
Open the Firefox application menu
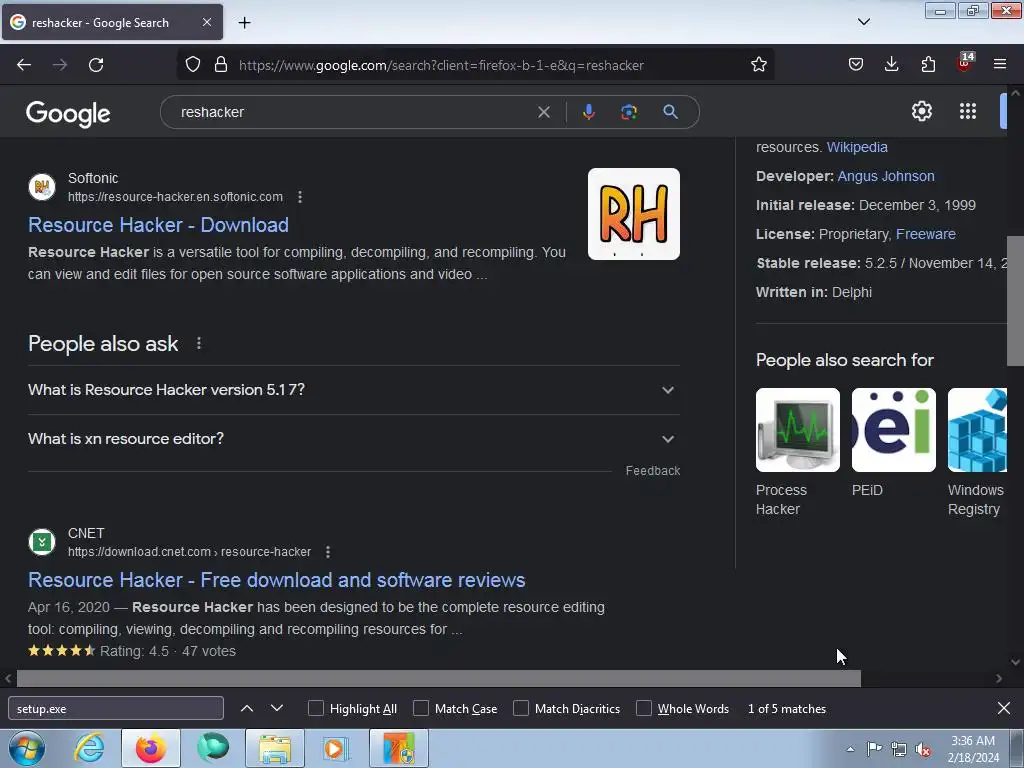(1000, 65)
